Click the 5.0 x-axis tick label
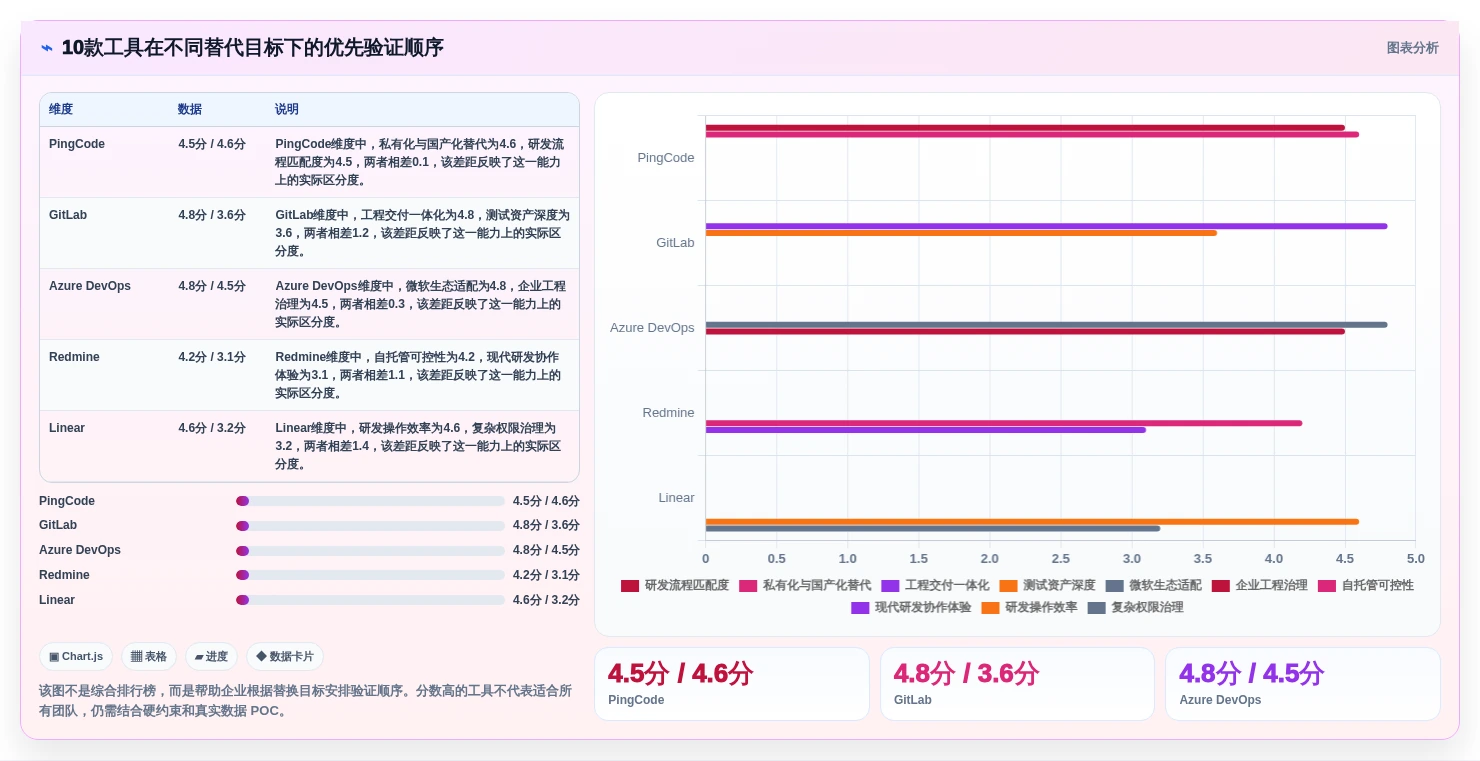This screenshot has height=761, width=1480. 1415,559
